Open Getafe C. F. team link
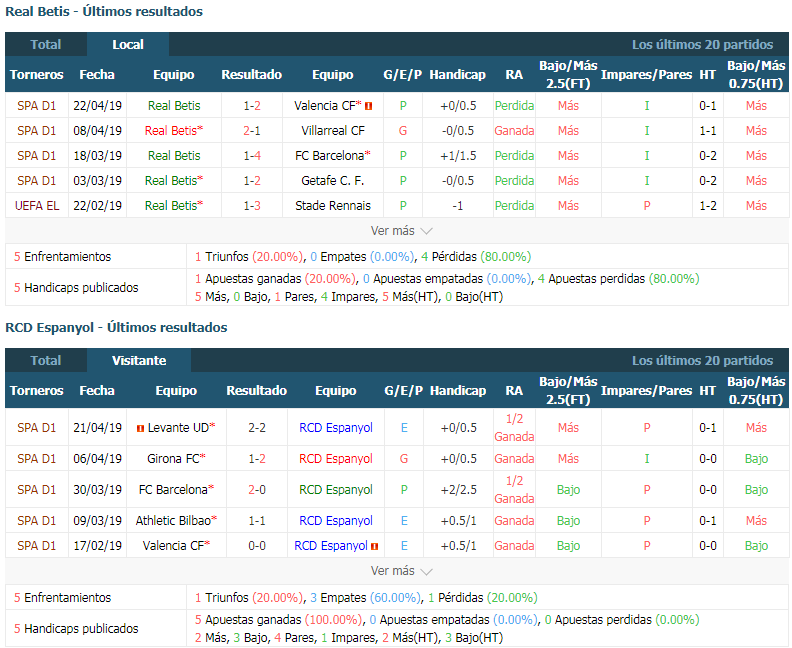This screenshot has width=792, height=648. [x=333, y=181]
